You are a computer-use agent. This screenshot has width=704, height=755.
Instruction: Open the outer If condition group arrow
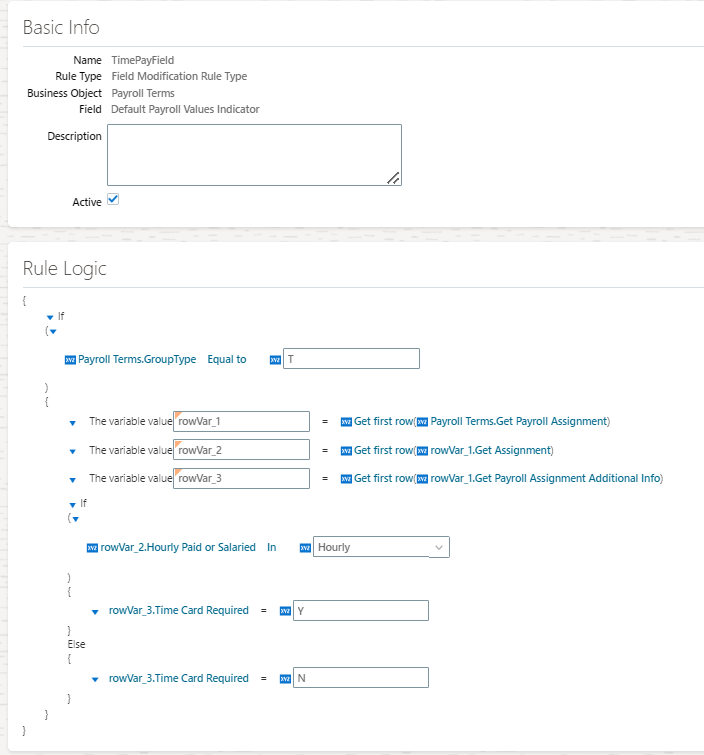coord(53,332)
